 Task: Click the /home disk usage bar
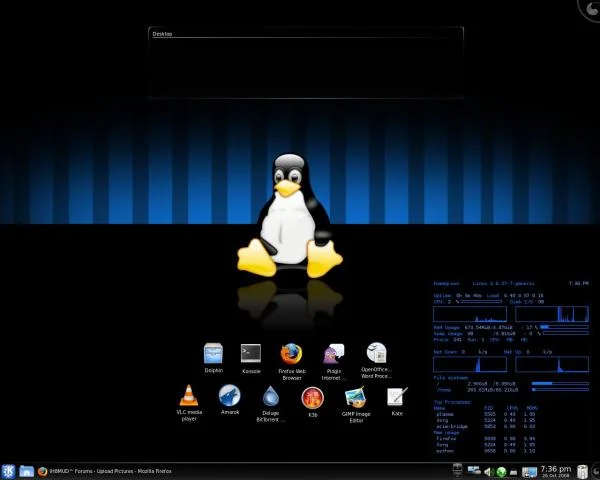click(560, 390)
